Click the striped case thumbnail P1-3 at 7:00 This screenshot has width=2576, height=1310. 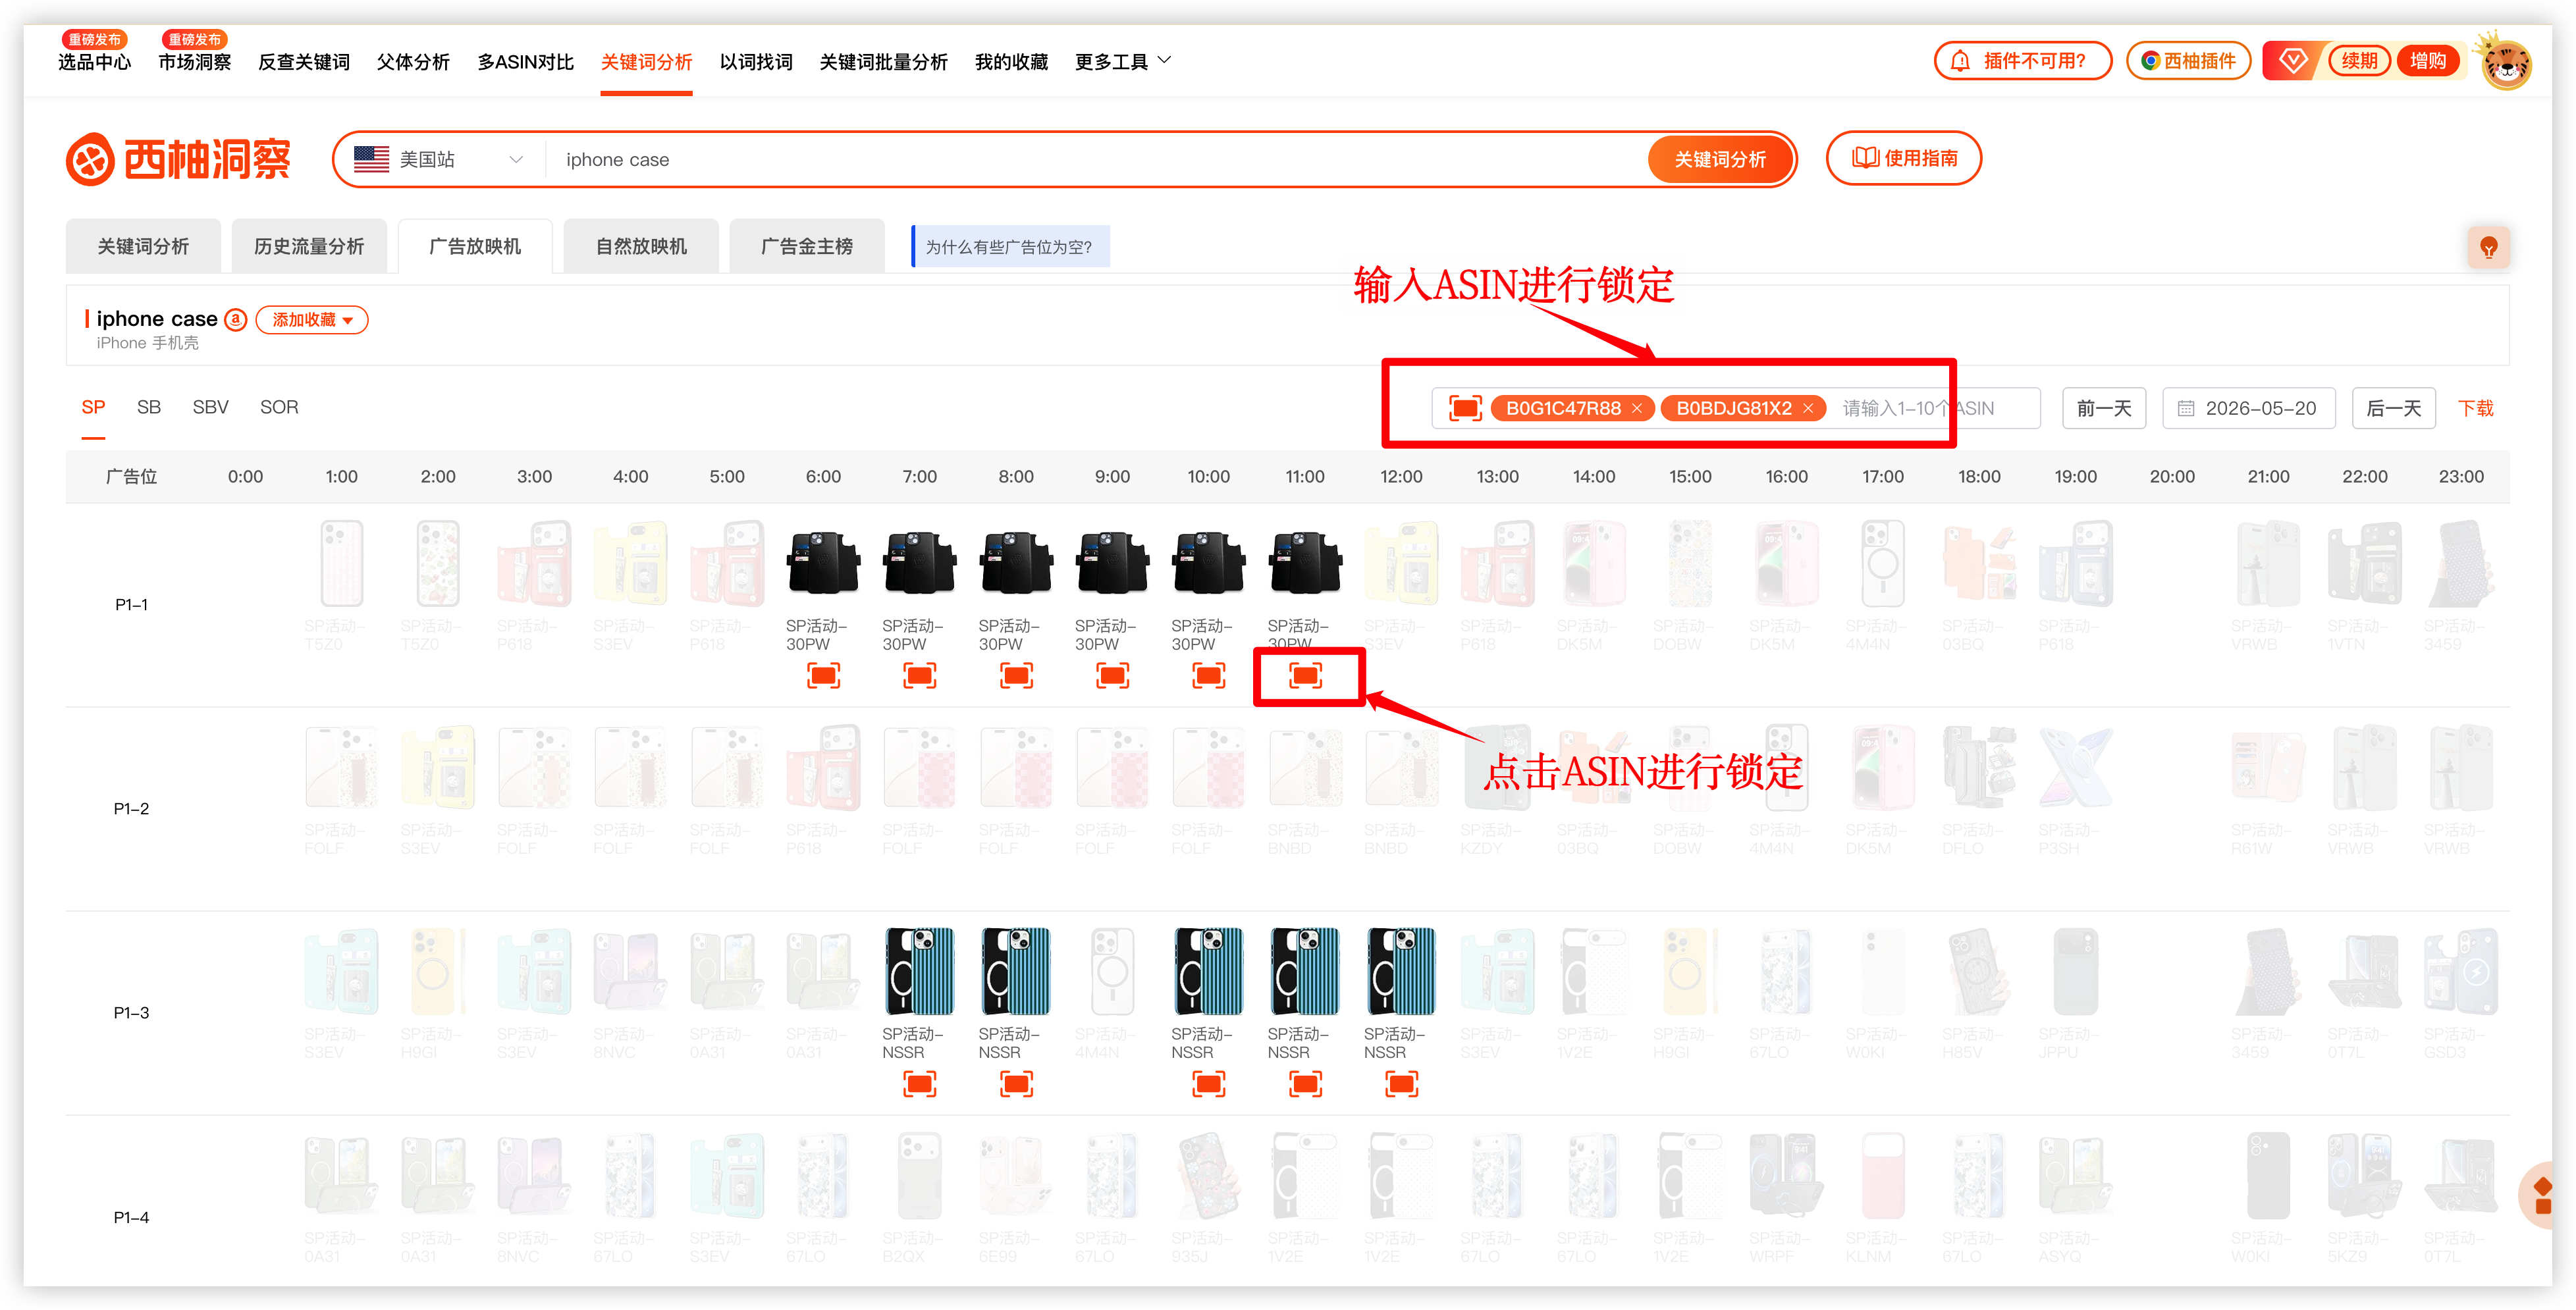pos(920,971)
